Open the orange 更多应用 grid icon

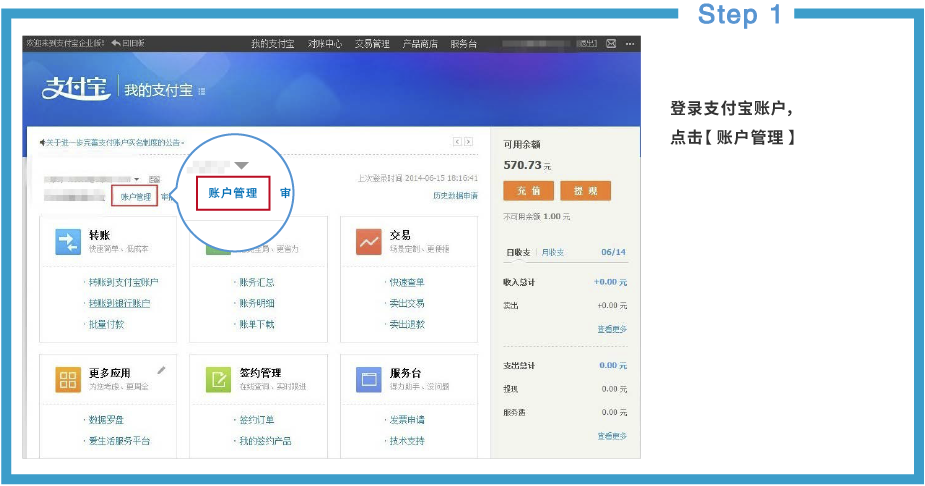coord(68,379)
